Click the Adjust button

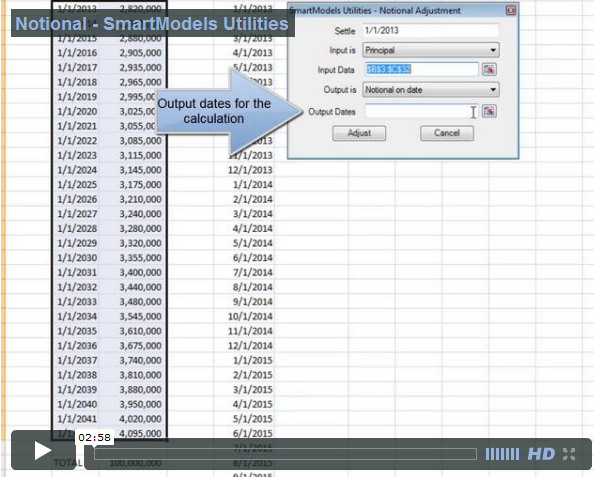[359, 133]
